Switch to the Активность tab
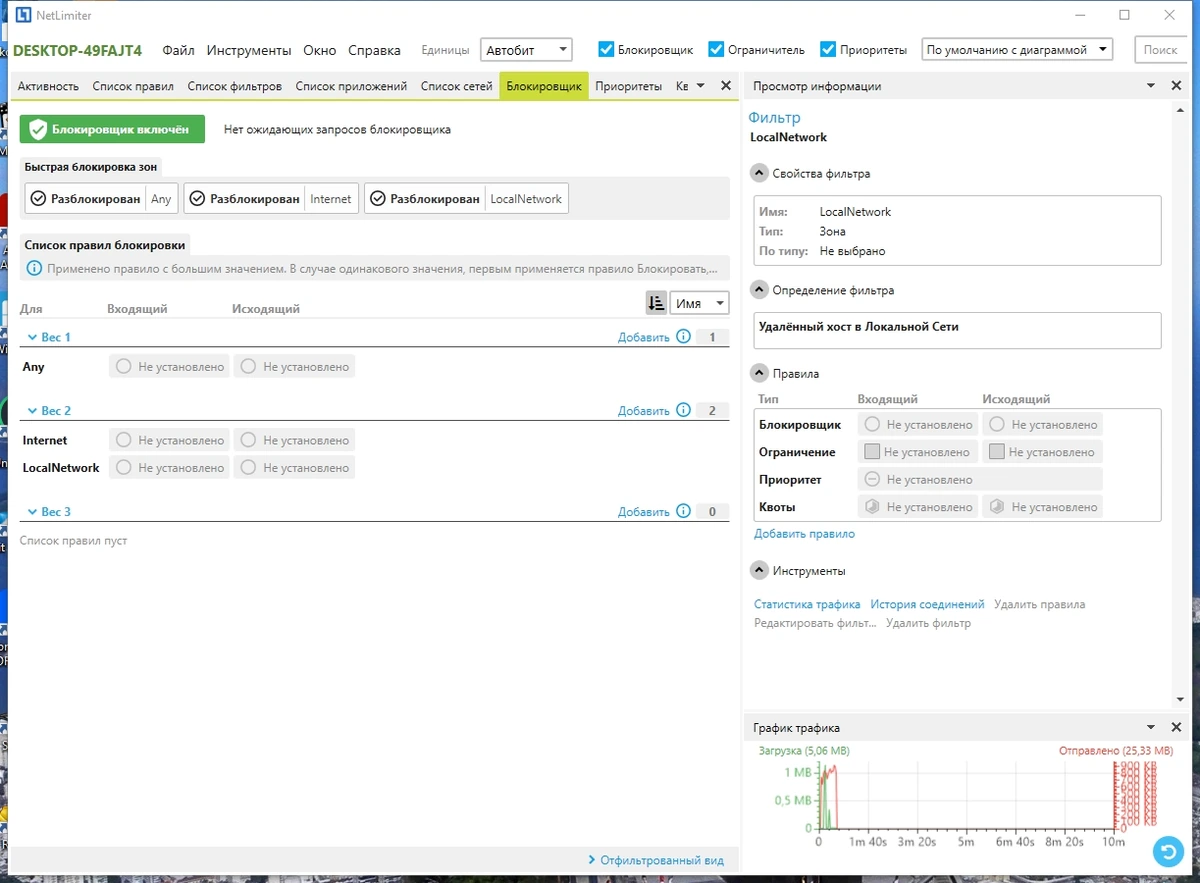The height and width of the screenshot is (883, 1200). [x=48, y=86]
